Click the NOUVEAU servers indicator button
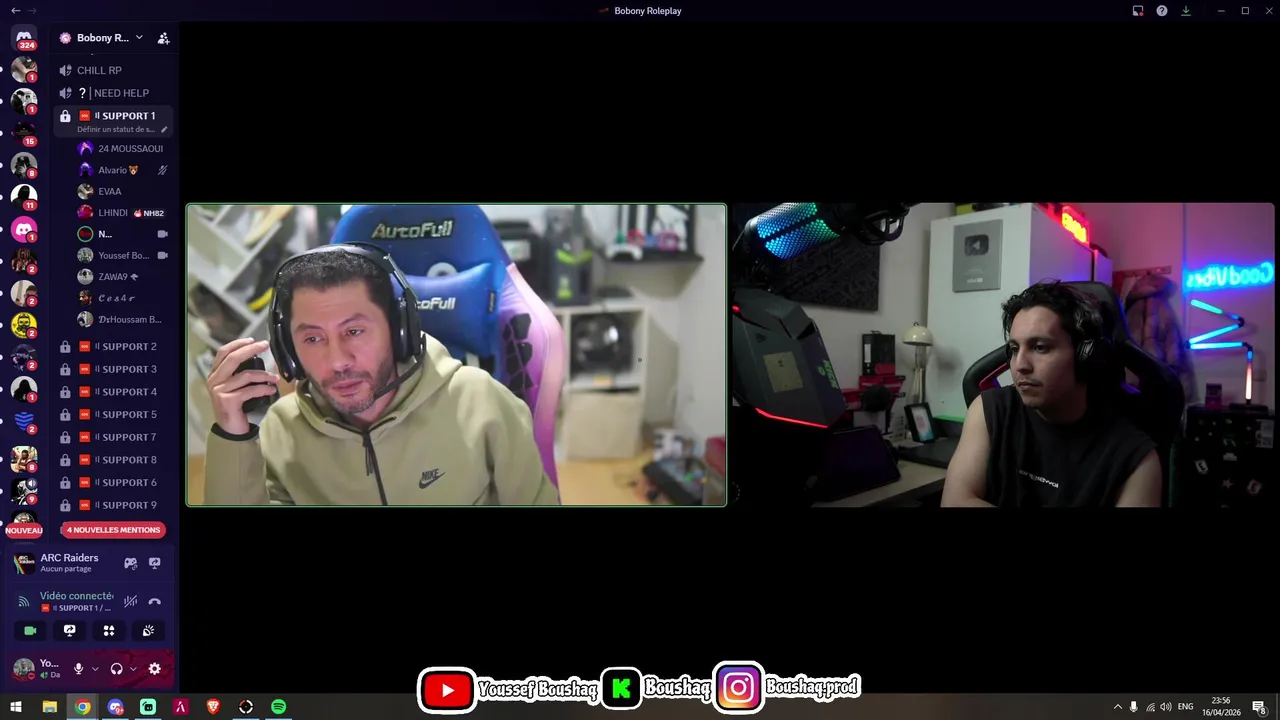Image resolution: width=1280 pixels, height=720 pixels. tap(24, 530)
